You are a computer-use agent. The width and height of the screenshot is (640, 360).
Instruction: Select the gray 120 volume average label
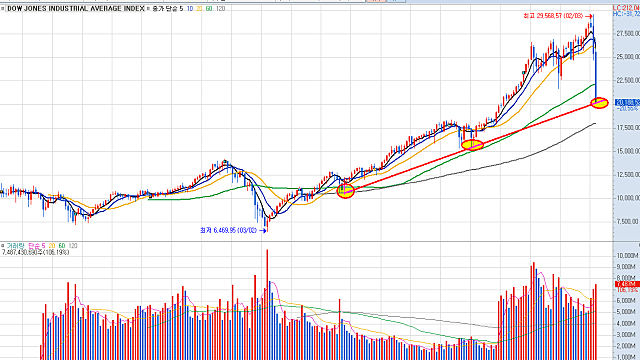coord(73,246)
